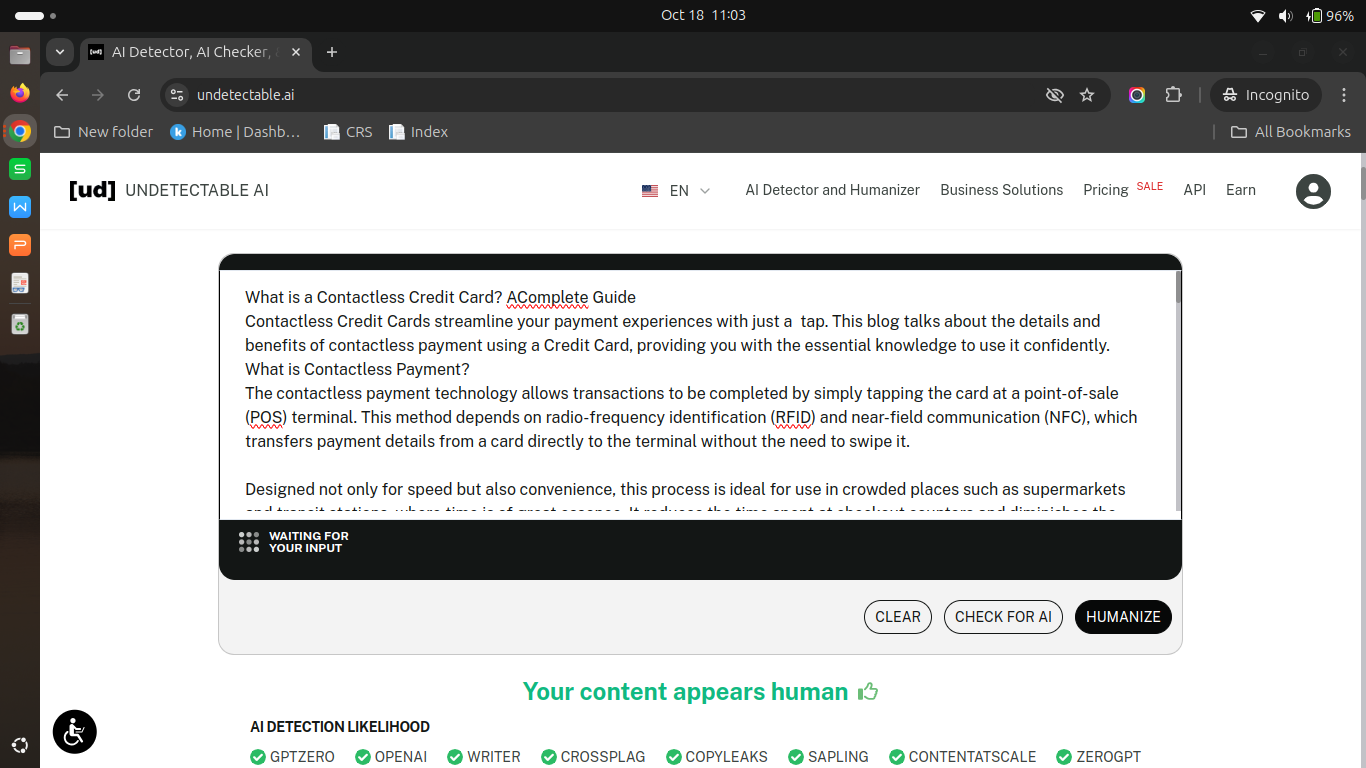Open the accessibility widget icon
This screenshot has width=1366, height=768.
coord(75,731)
